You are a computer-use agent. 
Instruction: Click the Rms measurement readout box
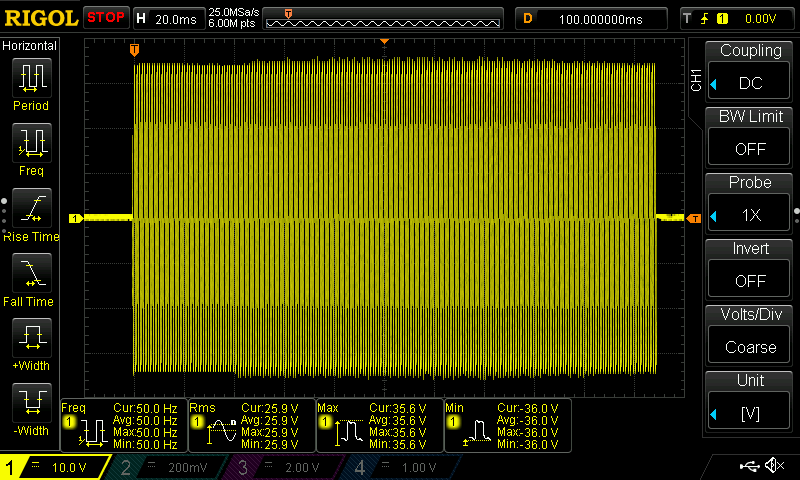[250, 425]
